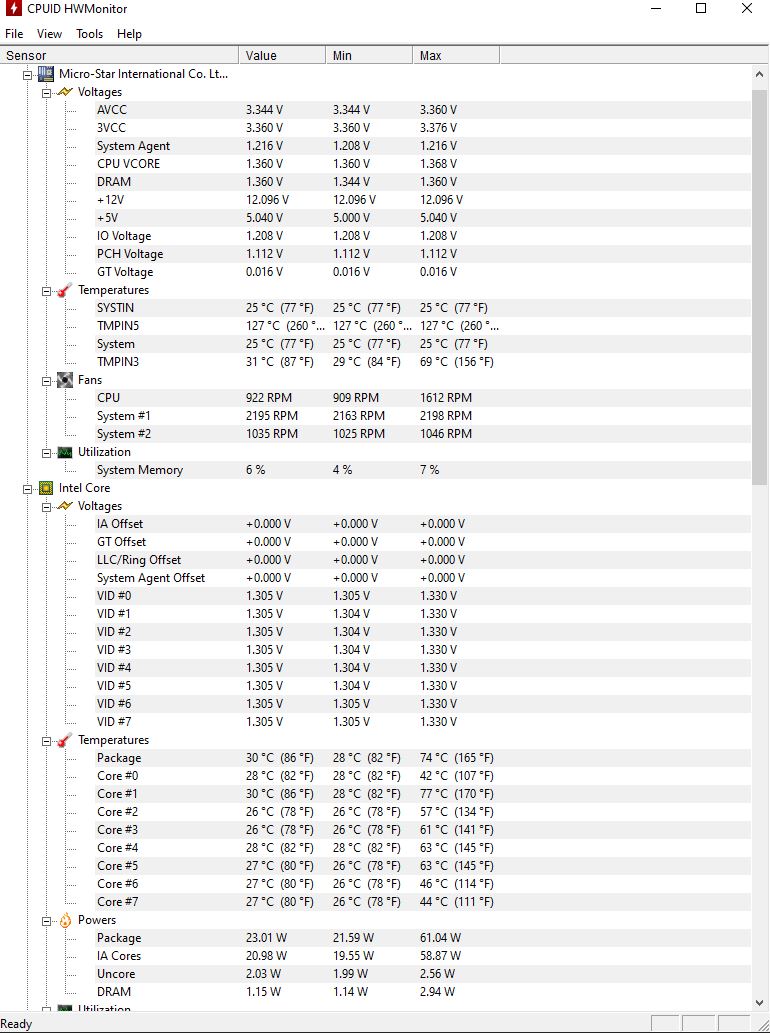Screen dimensions: 770x1033
Task: Open the File menu
Action: (x=14, y=33)
